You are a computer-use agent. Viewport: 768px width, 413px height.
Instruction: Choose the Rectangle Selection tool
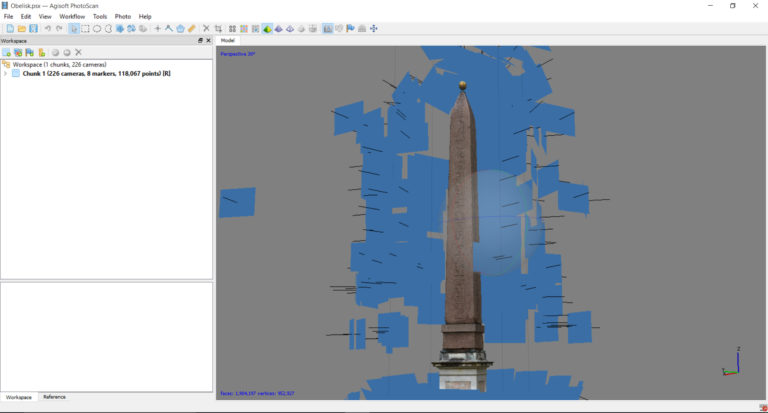85,28
